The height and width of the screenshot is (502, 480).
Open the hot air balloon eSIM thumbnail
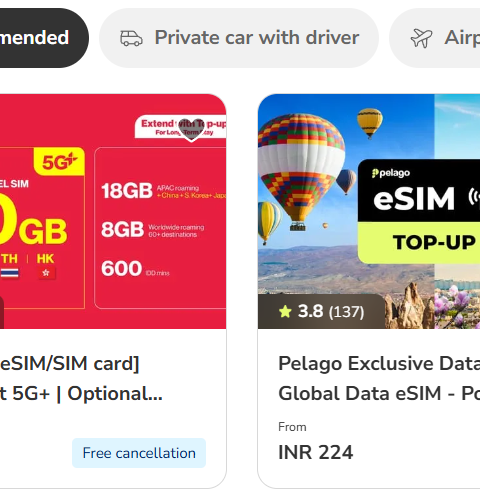(x=369, y=211)
